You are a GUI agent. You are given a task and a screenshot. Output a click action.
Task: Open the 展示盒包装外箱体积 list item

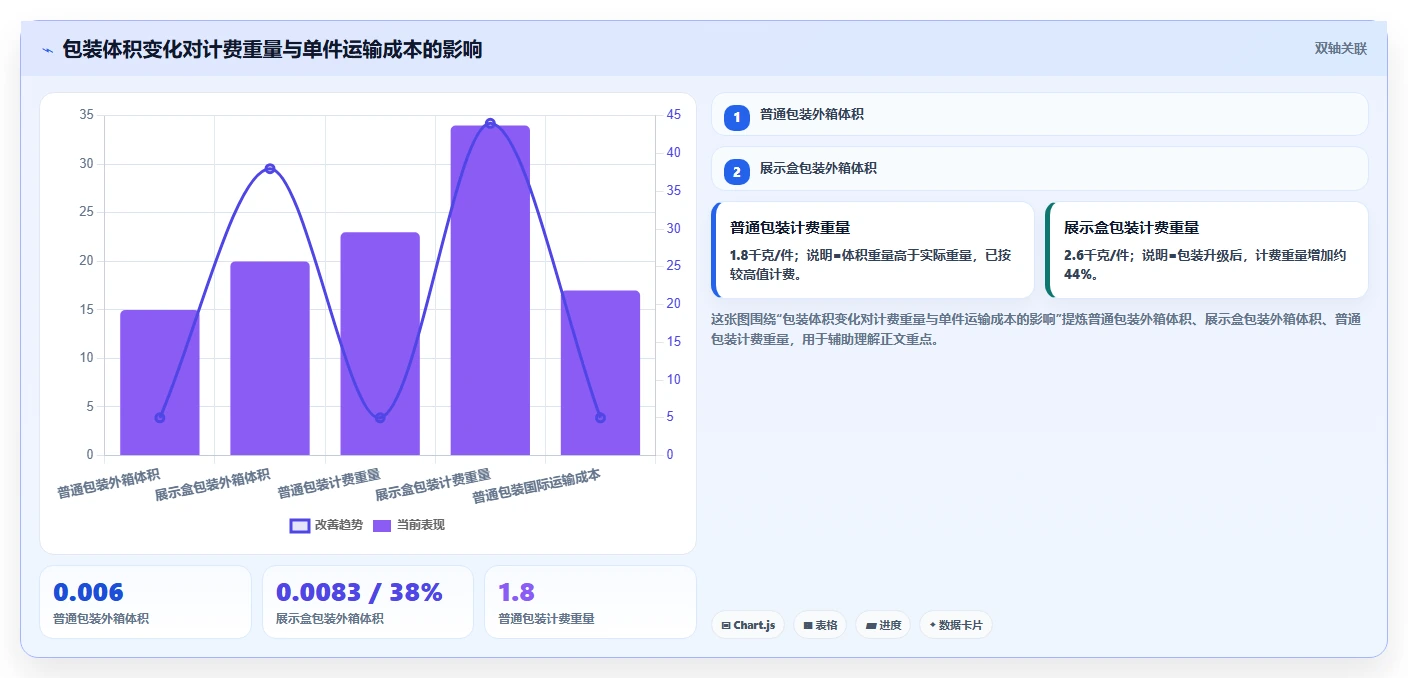(1039, 169)
